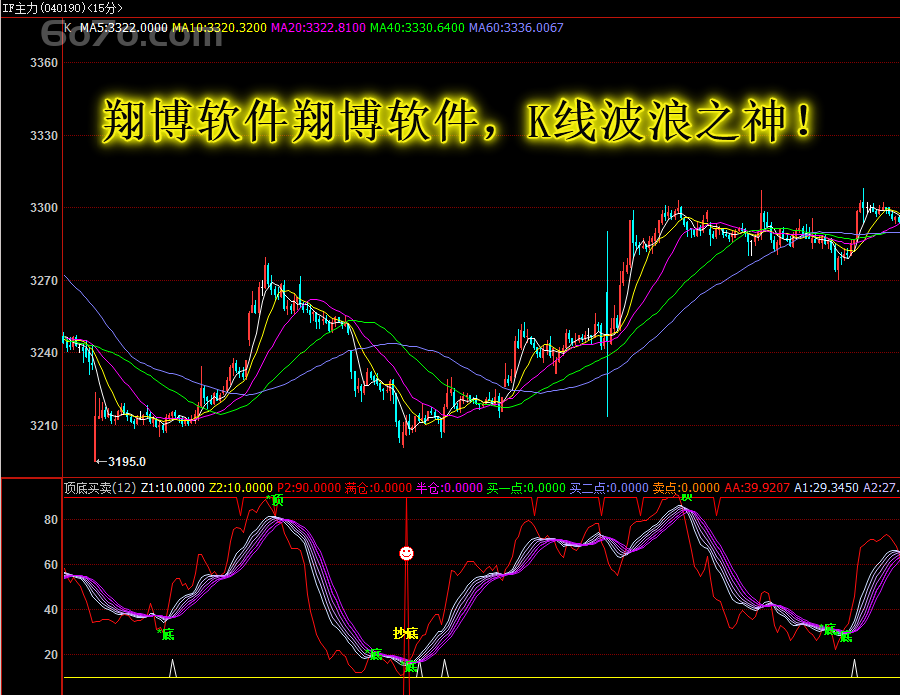Click the green *顶 marker below Z2

coord(275,500)
